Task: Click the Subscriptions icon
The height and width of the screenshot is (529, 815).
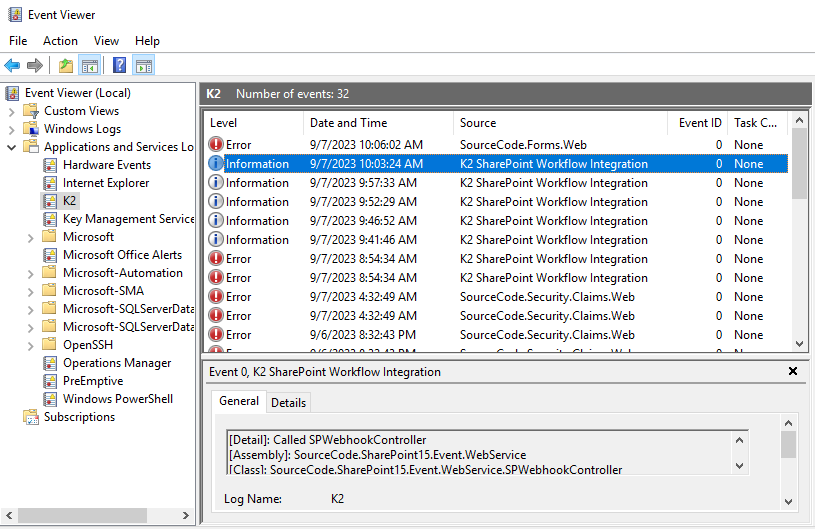Action: point(31,417)
